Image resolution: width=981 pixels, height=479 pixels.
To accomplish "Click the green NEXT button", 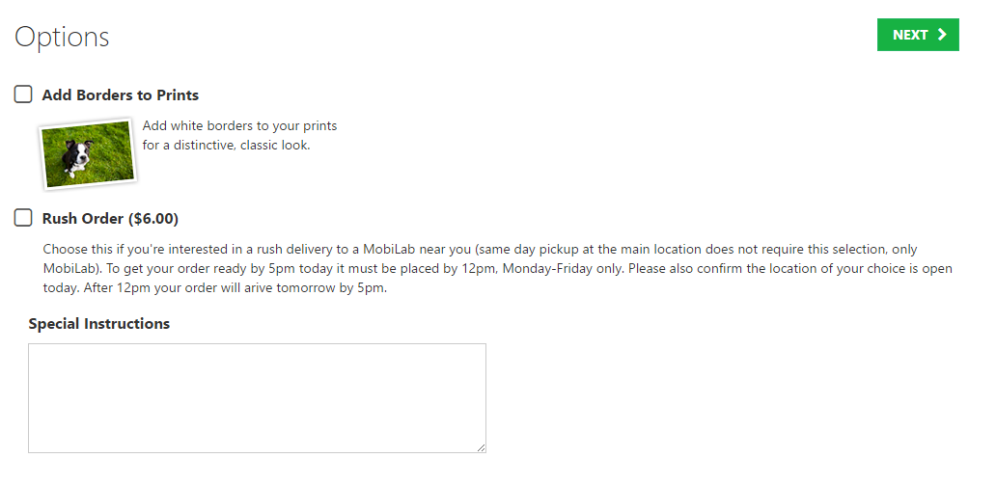I will [918, 35].
